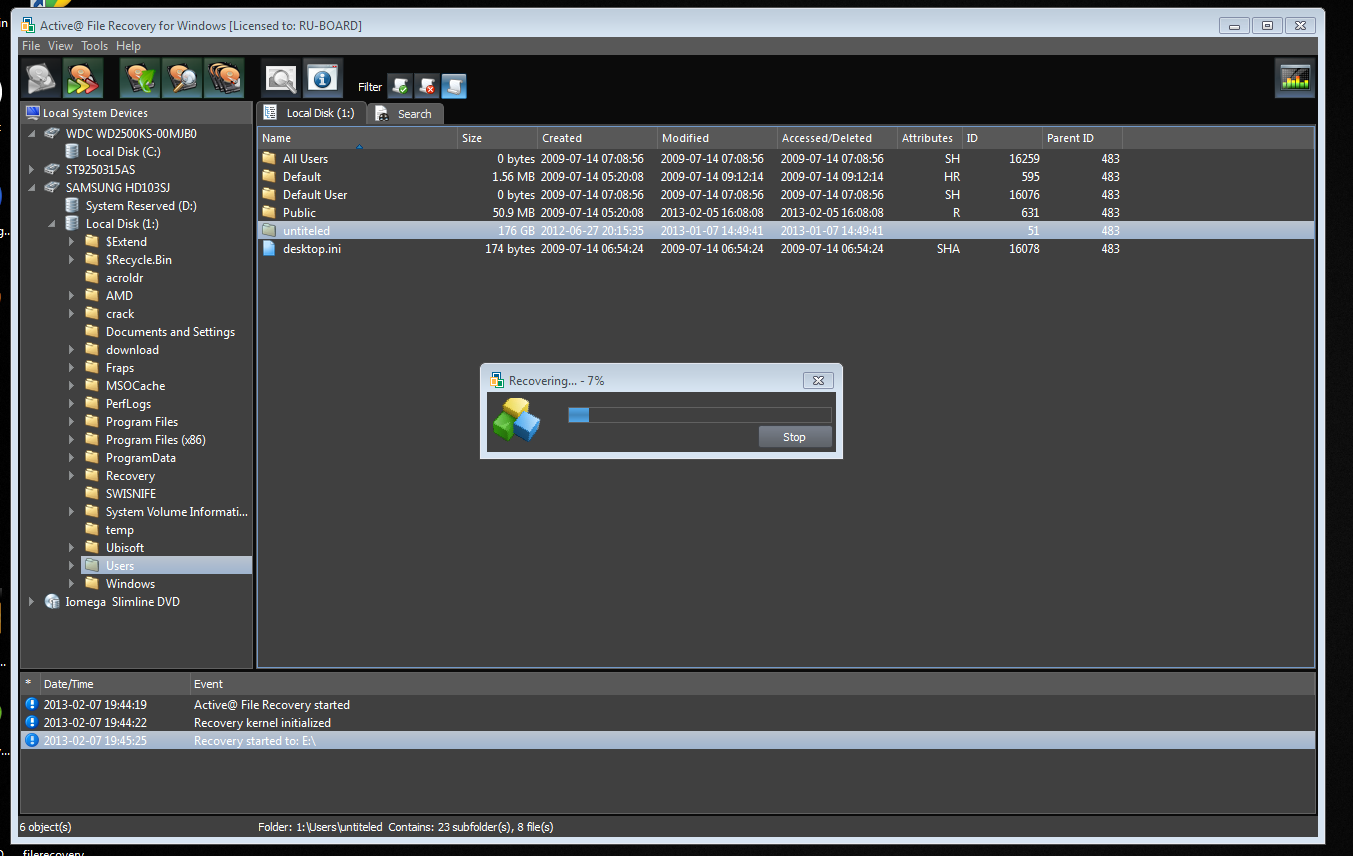Toggle the show all files filter button

[454, 86]
